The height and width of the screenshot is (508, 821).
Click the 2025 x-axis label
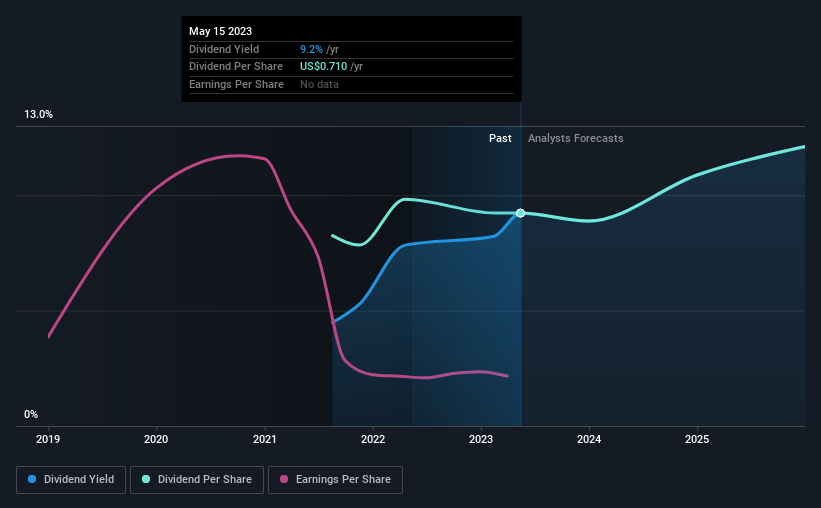[x=697, y=439]
